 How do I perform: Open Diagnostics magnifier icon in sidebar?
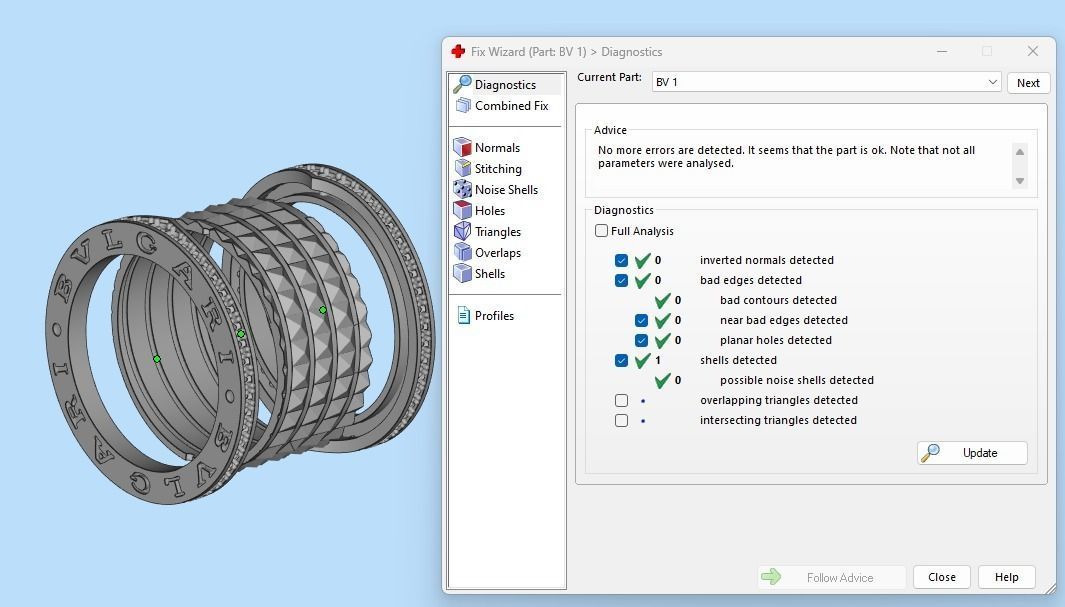coord(463,84)
